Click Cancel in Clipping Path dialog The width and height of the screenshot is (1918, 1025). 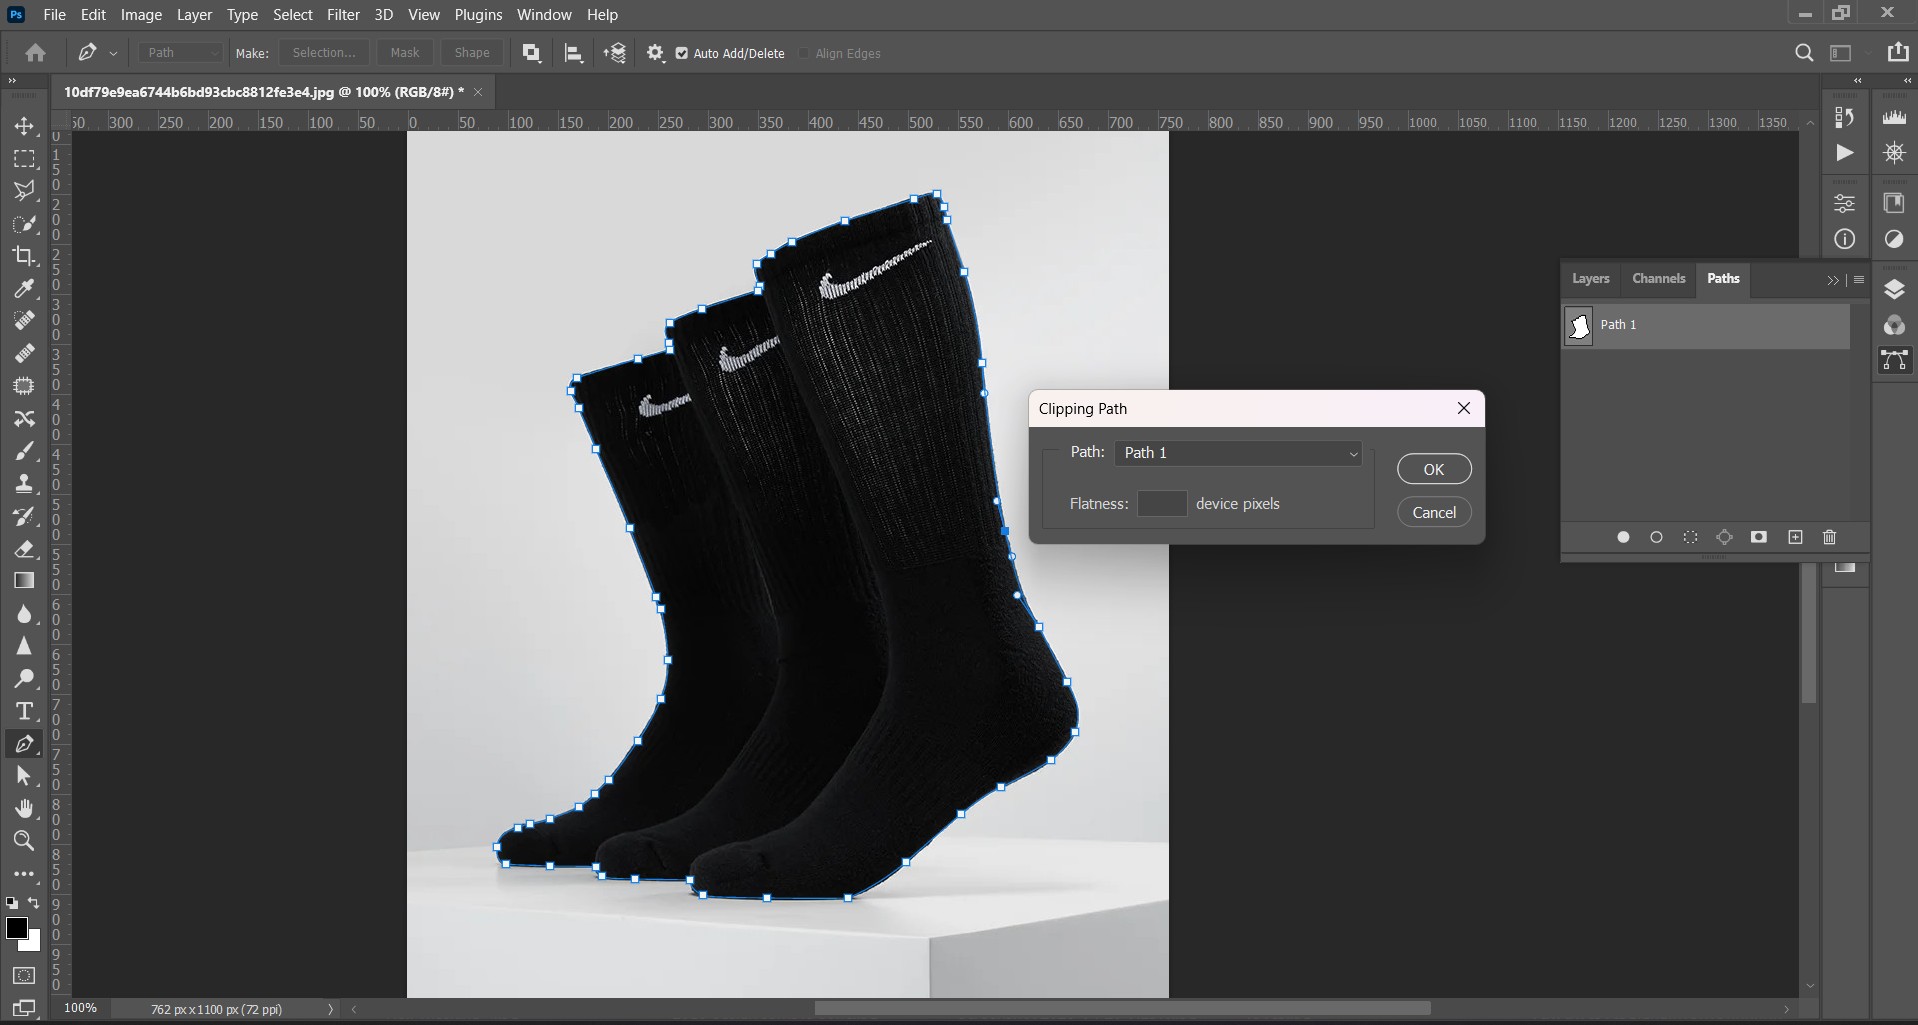1434,512
